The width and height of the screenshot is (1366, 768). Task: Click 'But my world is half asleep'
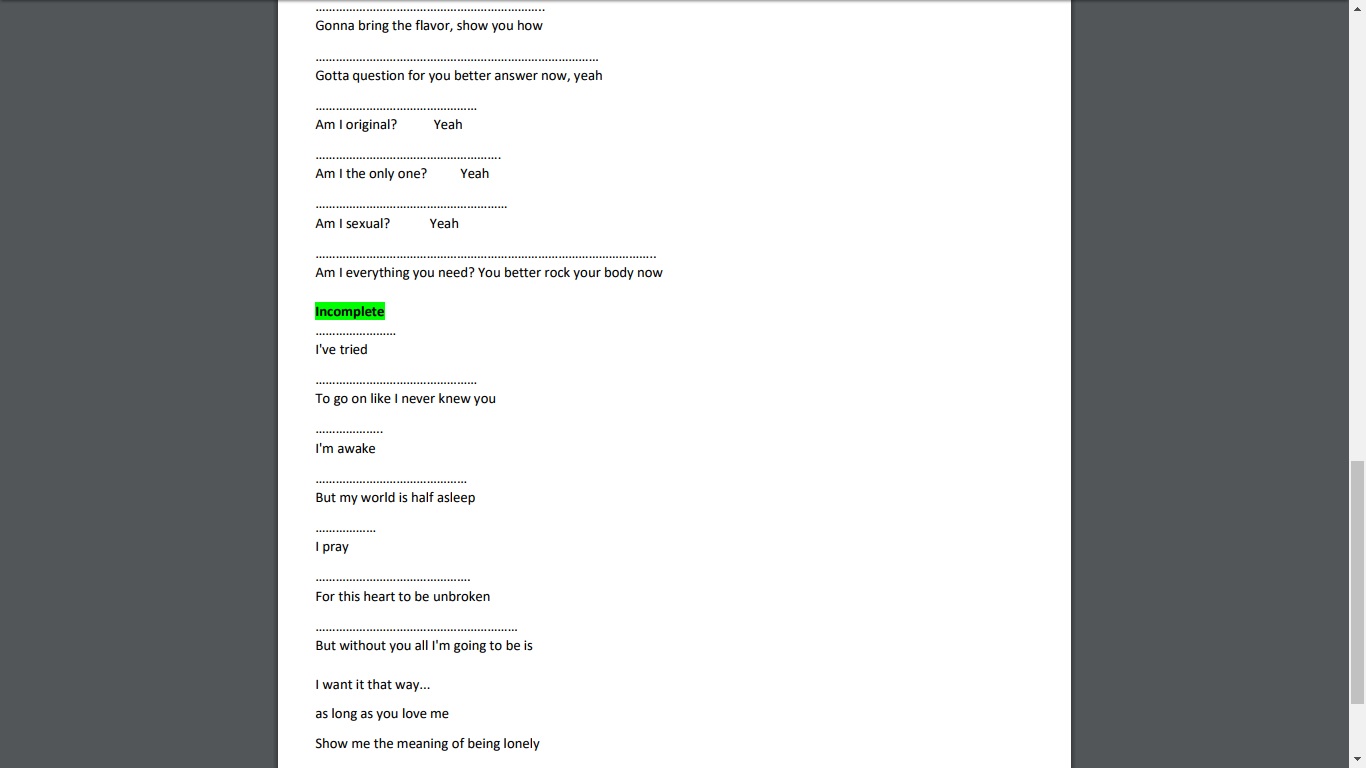395,498
